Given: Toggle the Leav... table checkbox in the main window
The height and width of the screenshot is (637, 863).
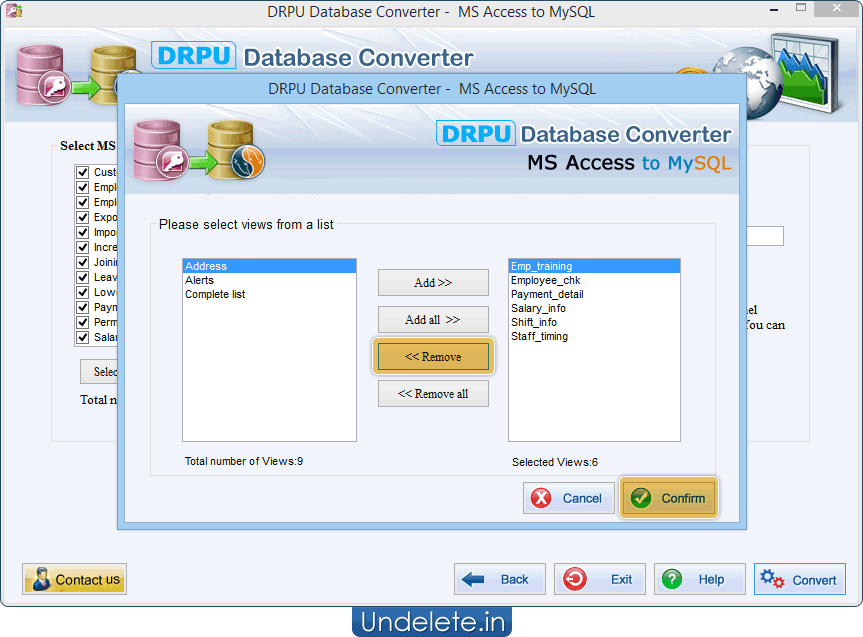Looking at the screenshot, I should pyautogui.click(x=83, y=277).
